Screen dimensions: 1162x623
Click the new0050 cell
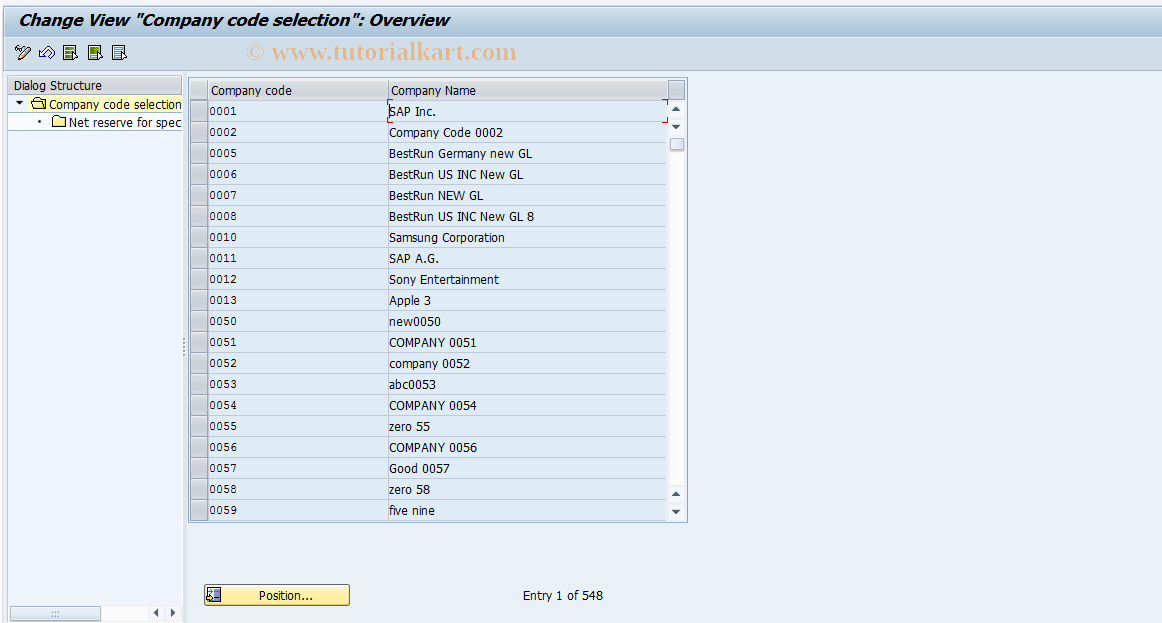pos(527,322)
